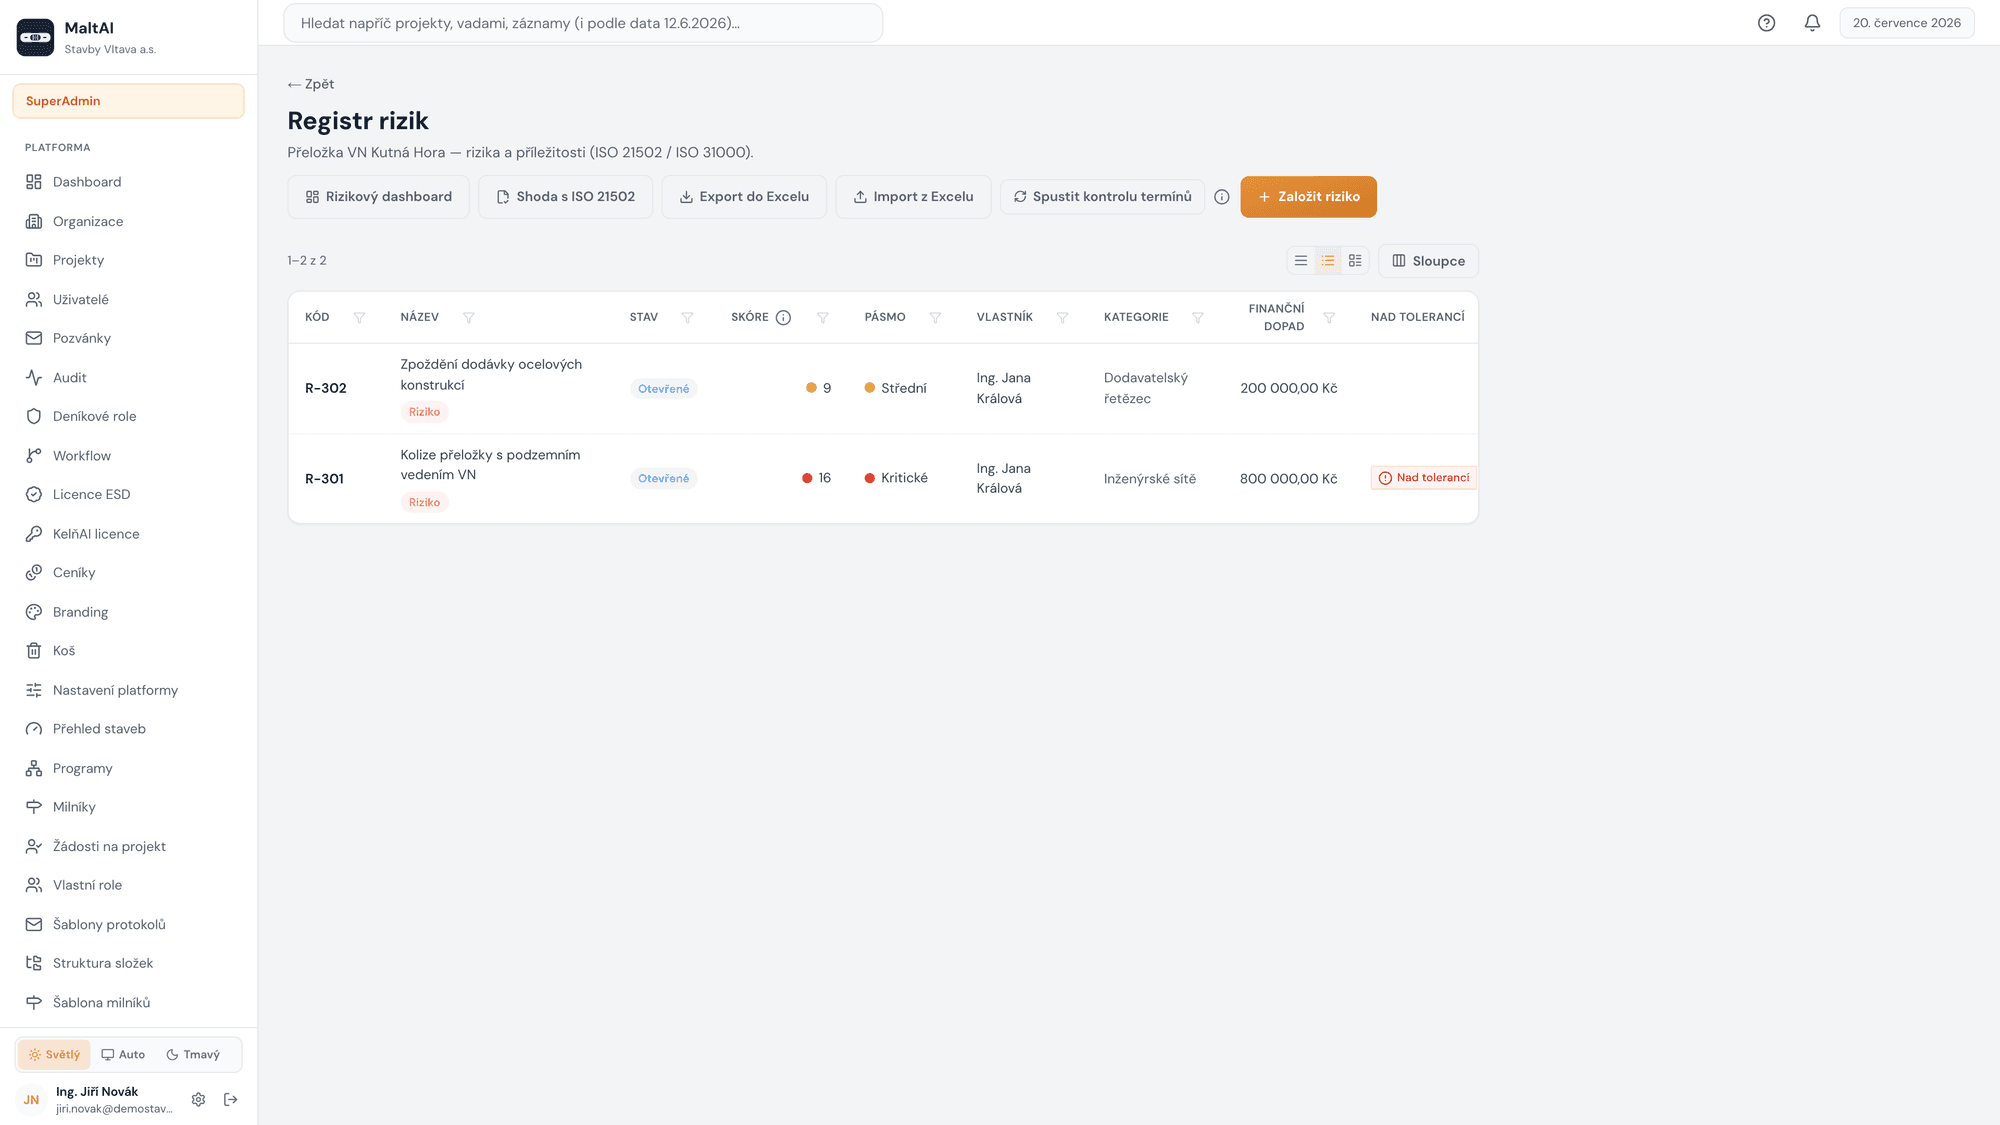Click the info icon next to Spustit kontrolu termínů
Screen dimensions: 2000x1125
[x=1221, y=197]
